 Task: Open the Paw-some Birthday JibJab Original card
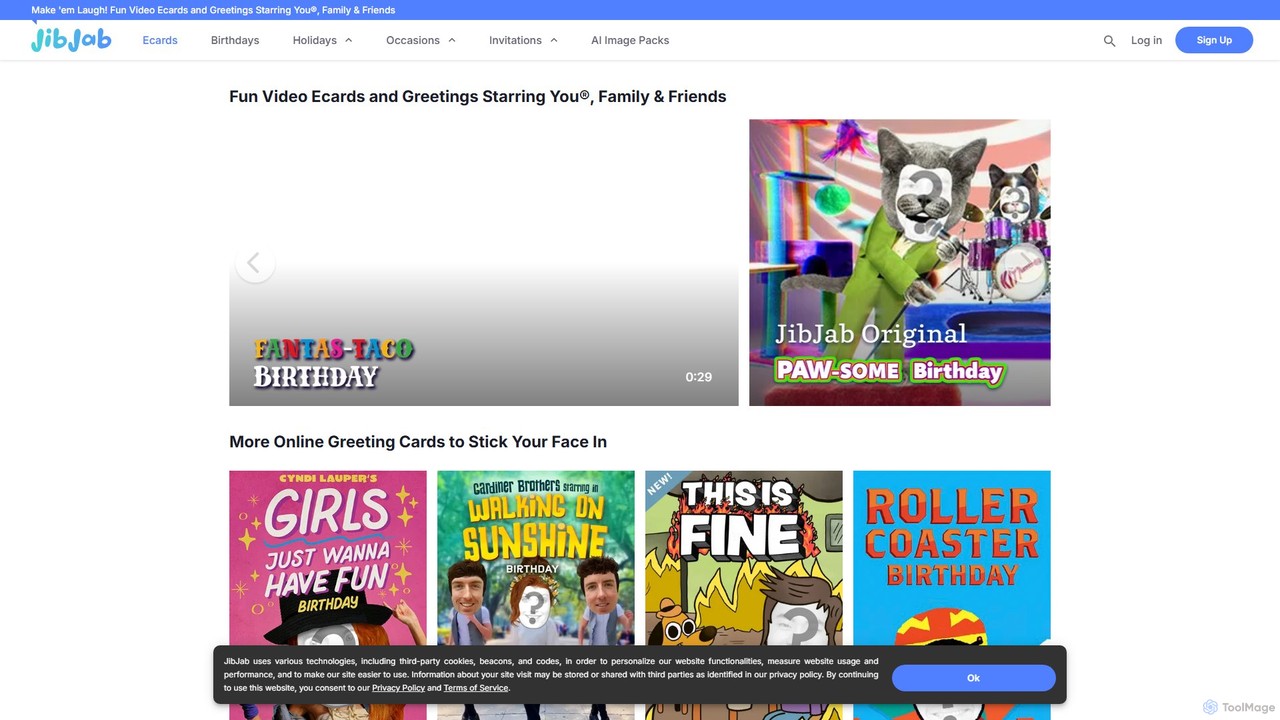coord(900,263)
